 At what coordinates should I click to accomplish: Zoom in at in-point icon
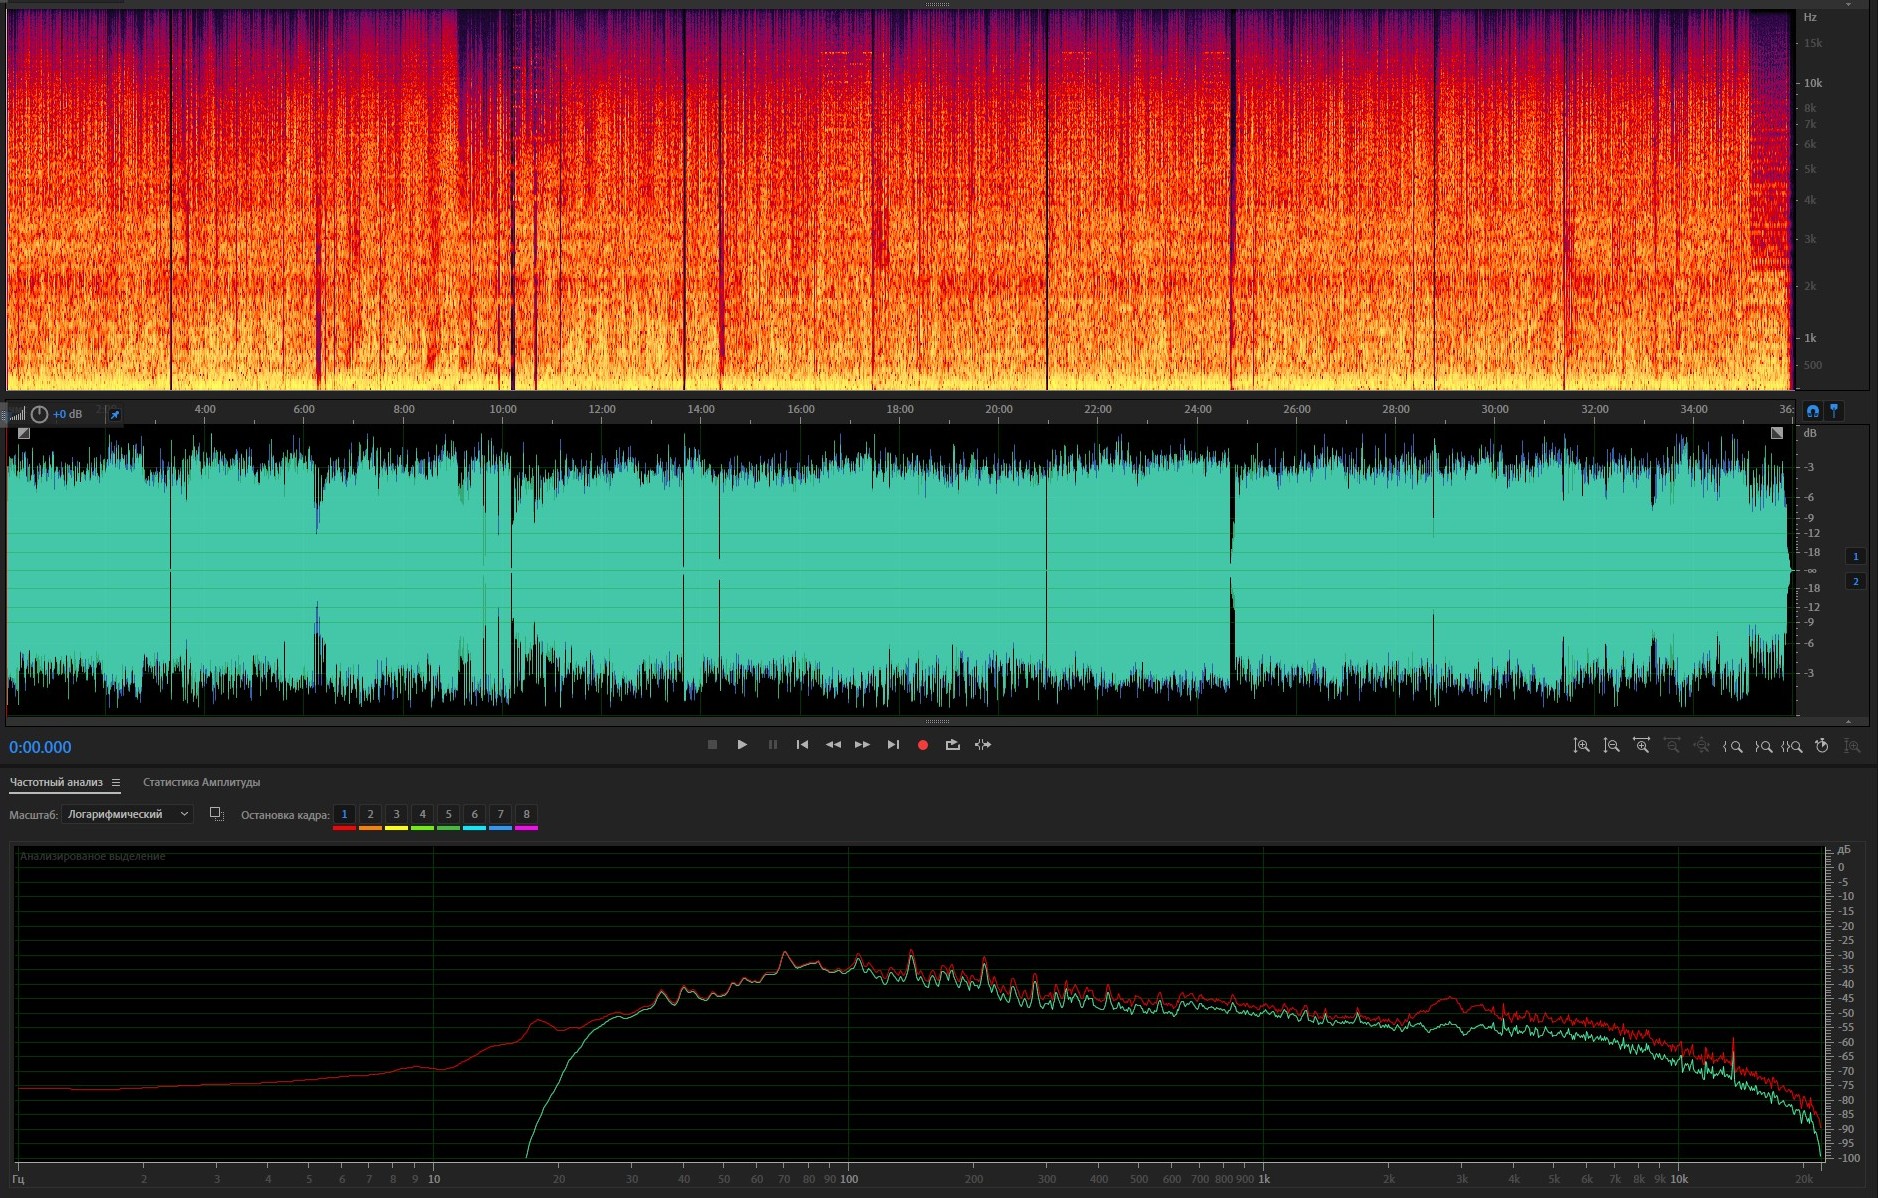1733,746
